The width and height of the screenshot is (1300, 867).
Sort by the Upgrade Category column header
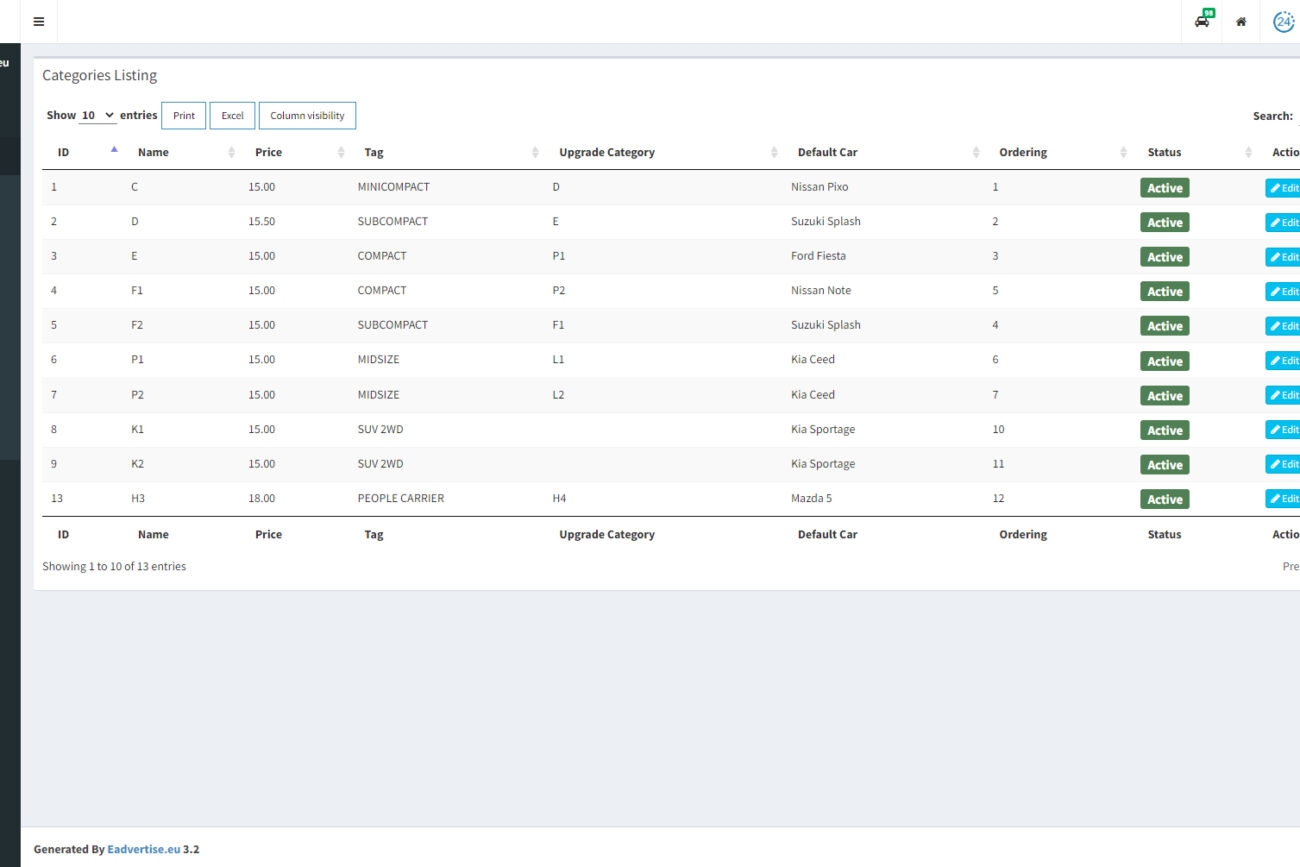coord(607,152)
